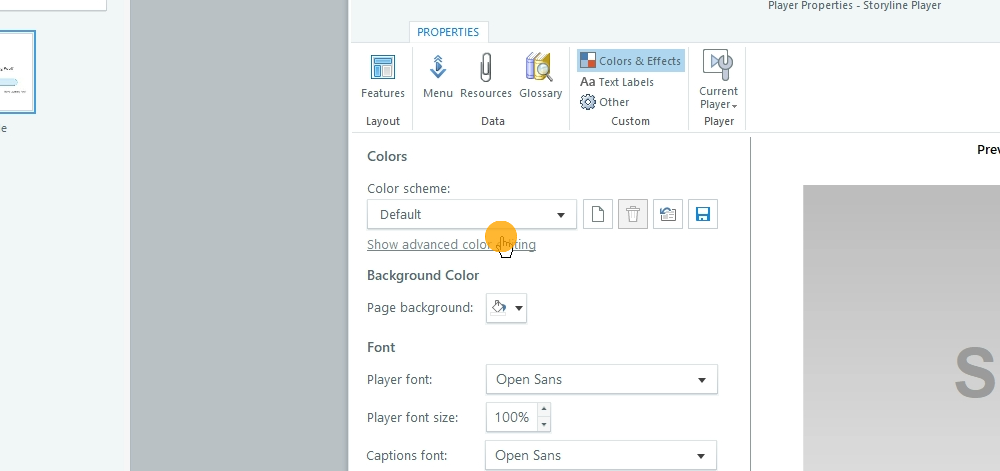Image resolution: width=1000 pixels, height=471 pixels.
Task: Increase Player font size with up arrow
Action: click(x=544, y=410)
